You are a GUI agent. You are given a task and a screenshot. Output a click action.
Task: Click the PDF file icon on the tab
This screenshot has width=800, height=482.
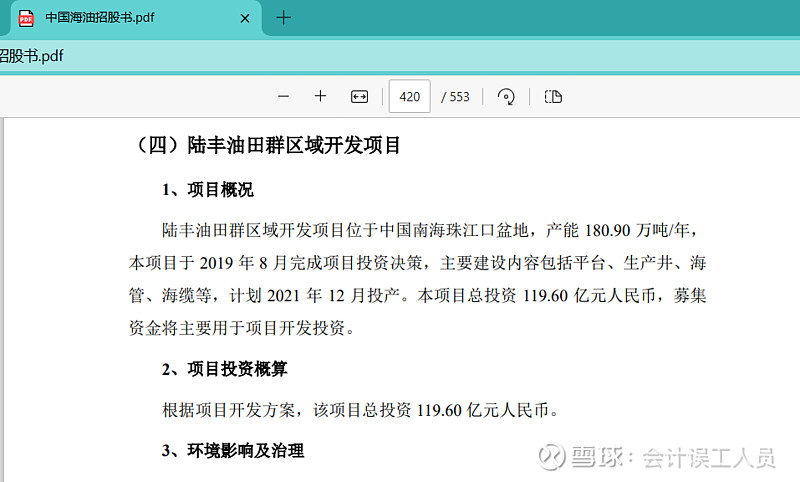(x=26, y=18)
